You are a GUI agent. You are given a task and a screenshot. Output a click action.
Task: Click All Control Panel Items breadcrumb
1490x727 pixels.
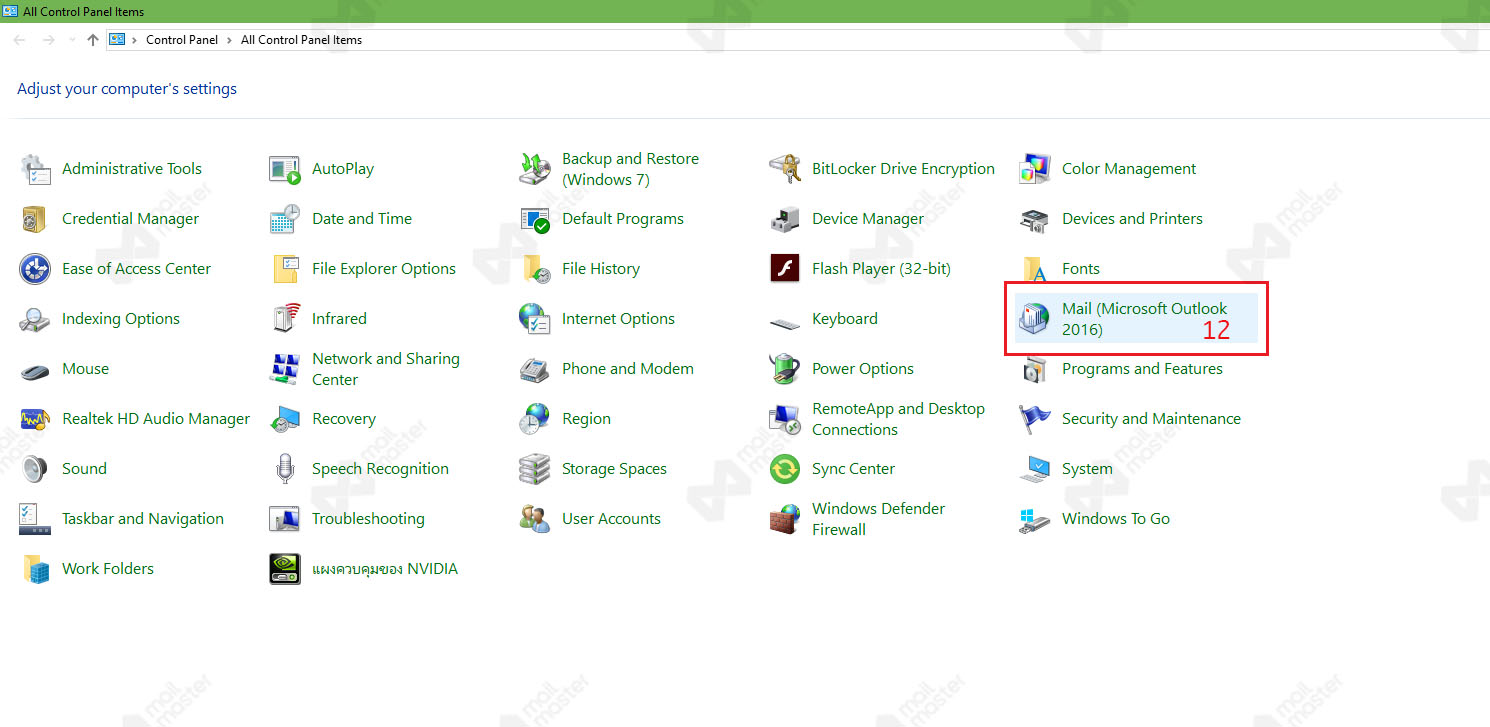[x=302, y=40]
